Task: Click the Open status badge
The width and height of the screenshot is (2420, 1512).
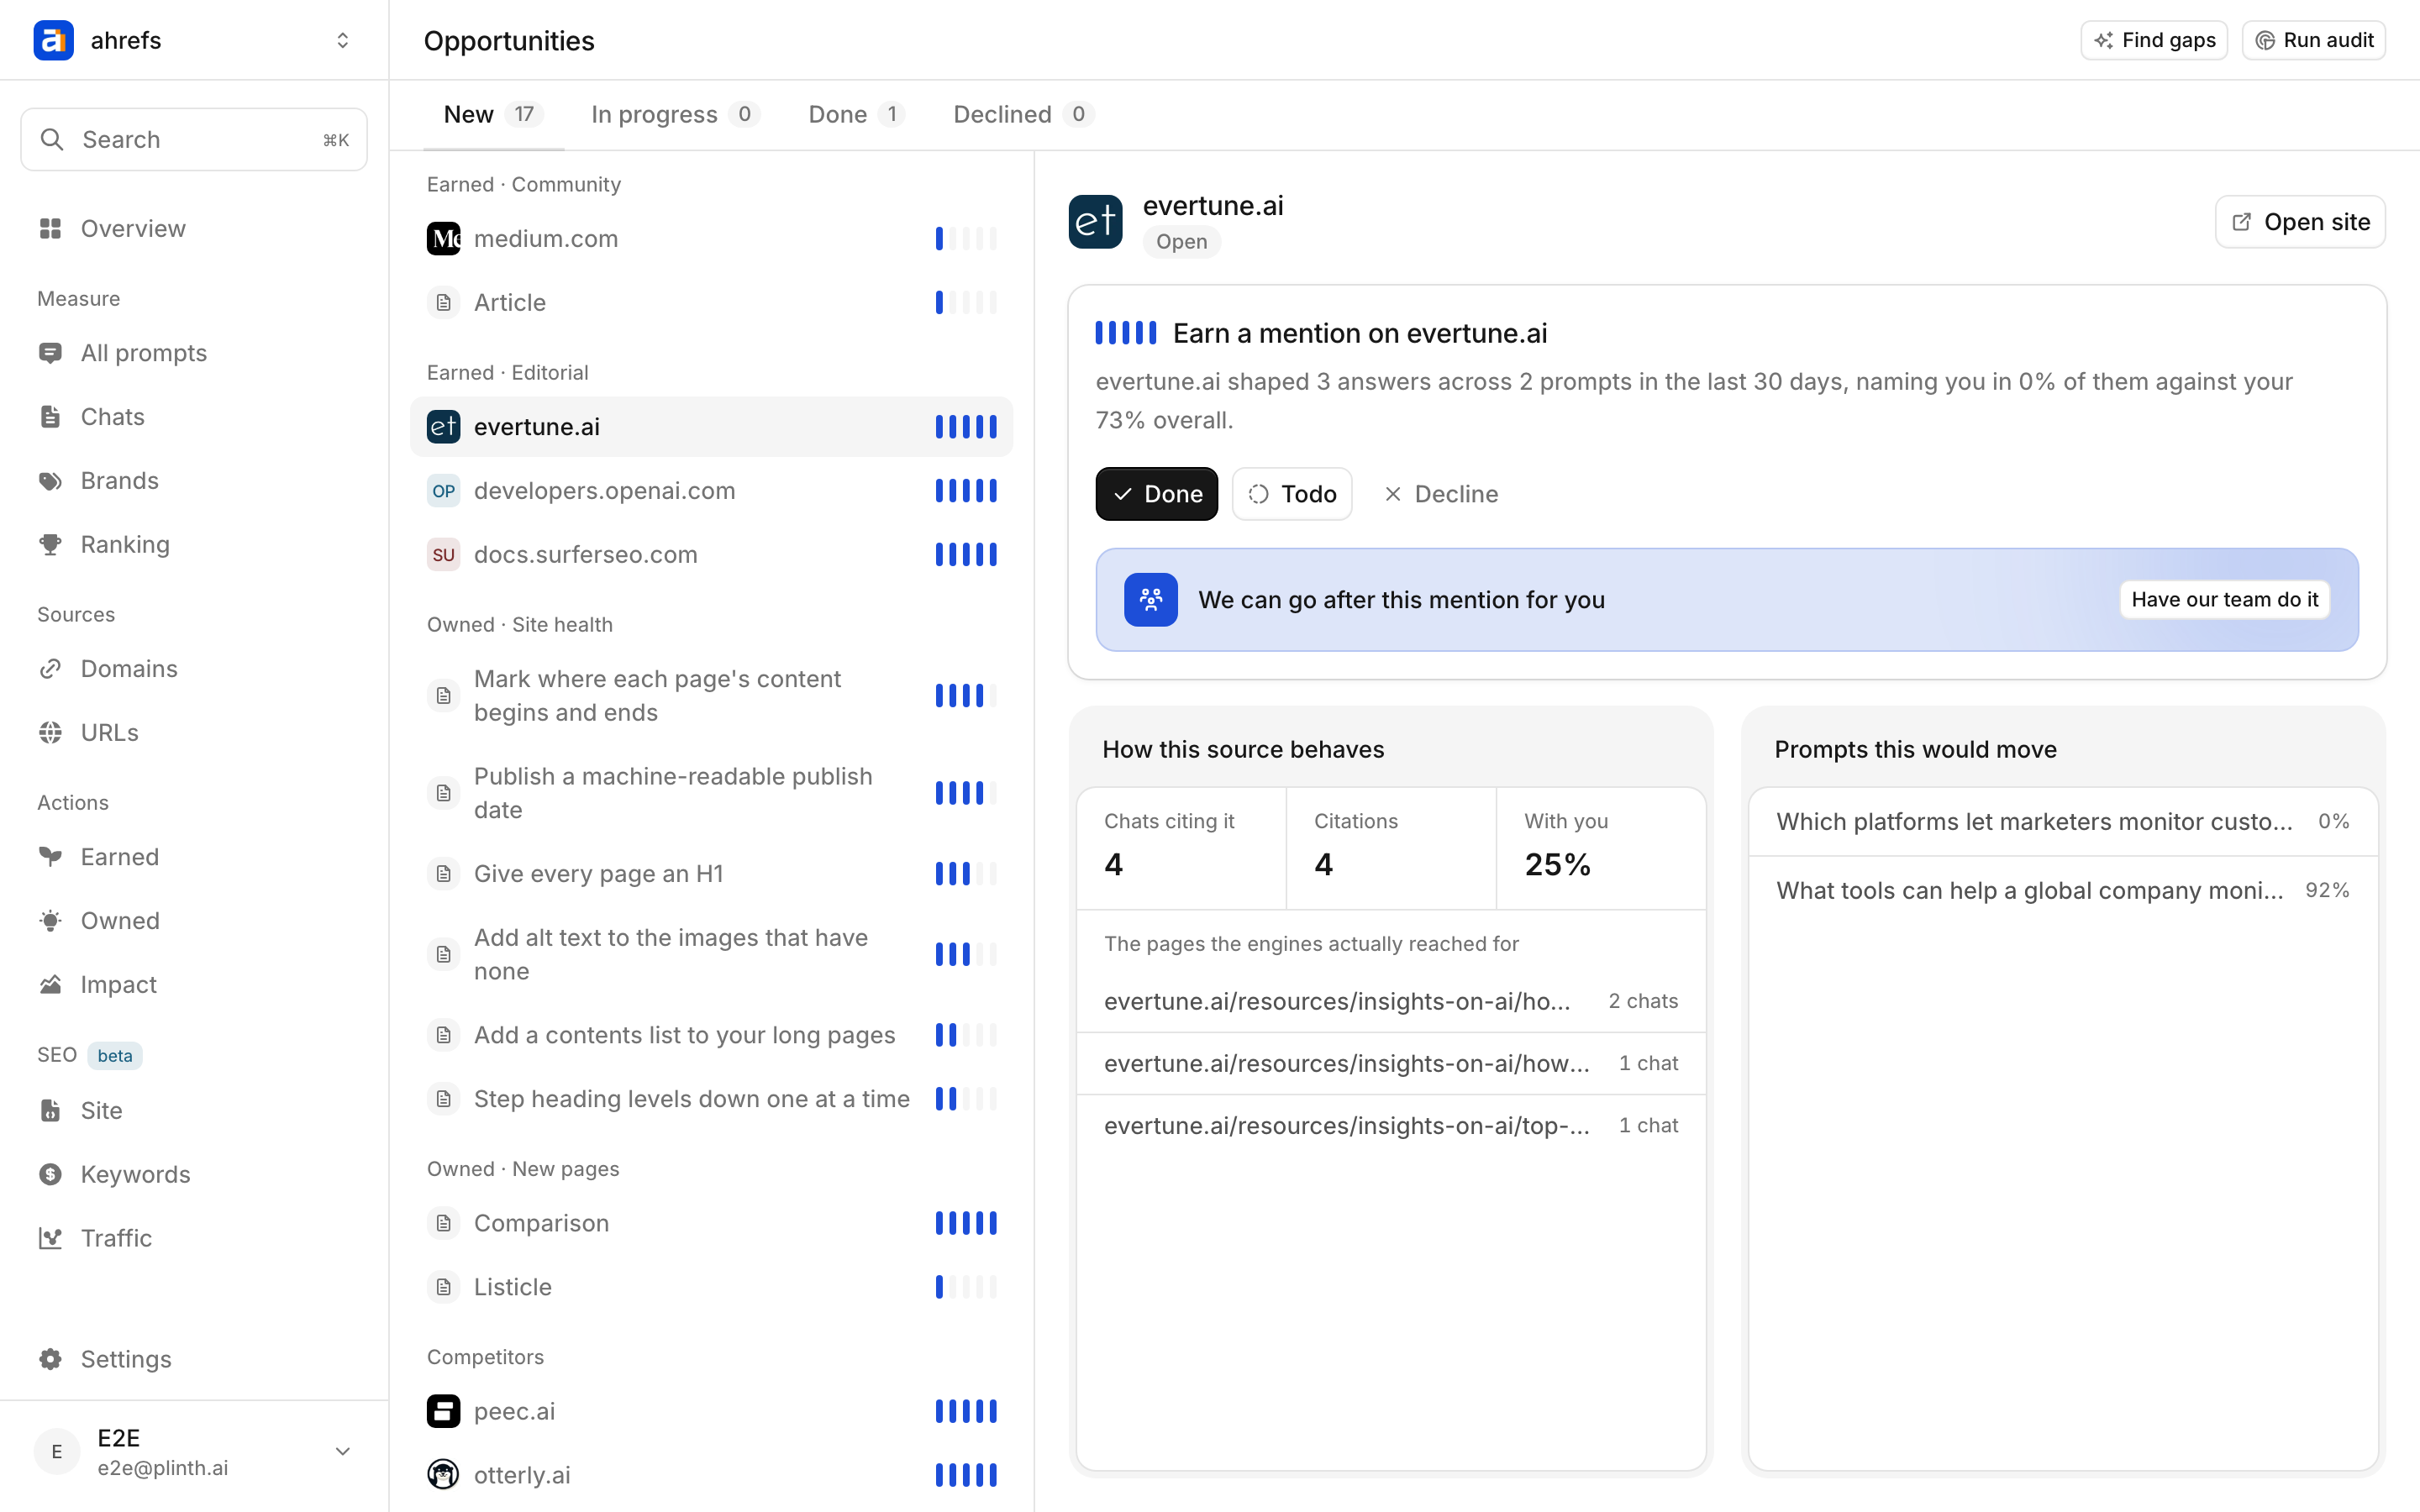Action: tap(1181, 242)
